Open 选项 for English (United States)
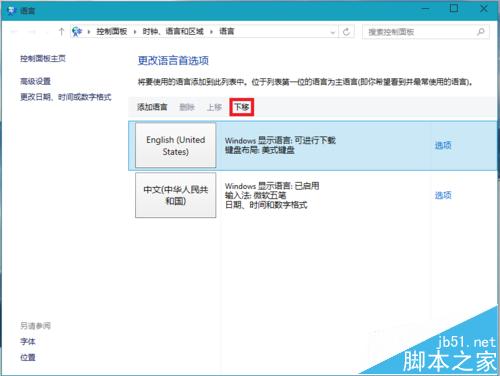Viewport: 500px width, 376px height. (443, 145)
